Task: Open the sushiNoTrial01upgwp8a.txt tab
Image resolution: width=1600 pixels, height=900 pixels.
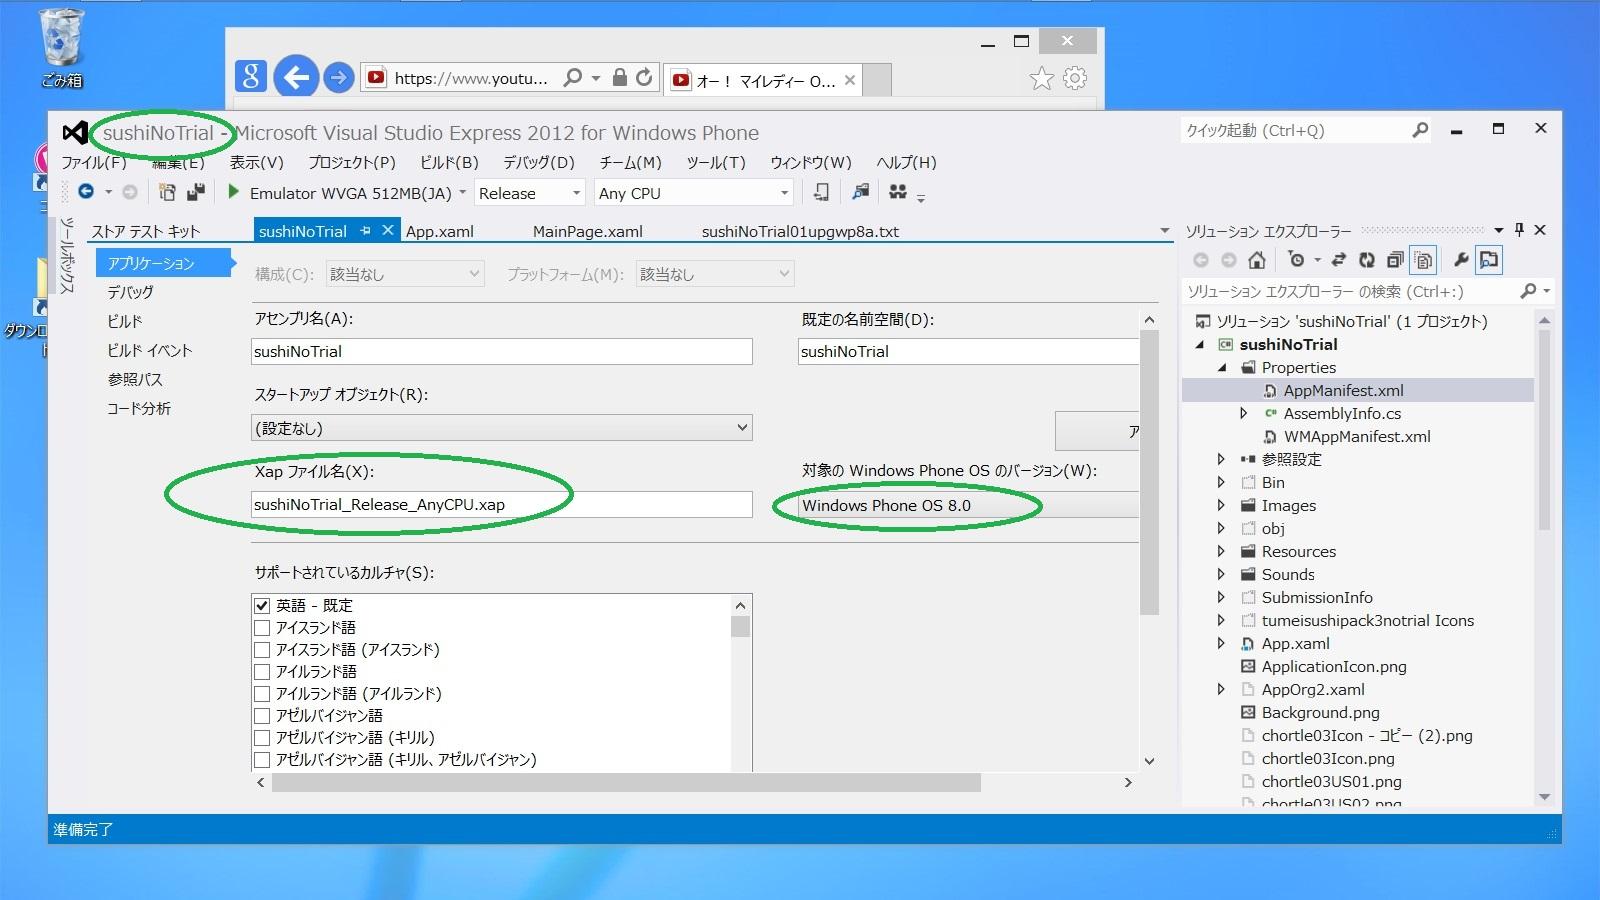Action: (800, 231)
